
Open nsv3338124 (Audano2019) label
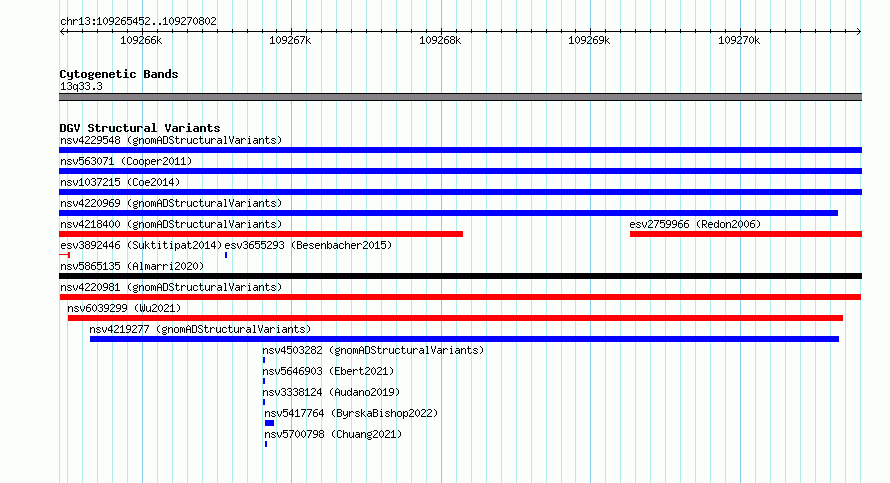tap(331, 392)
